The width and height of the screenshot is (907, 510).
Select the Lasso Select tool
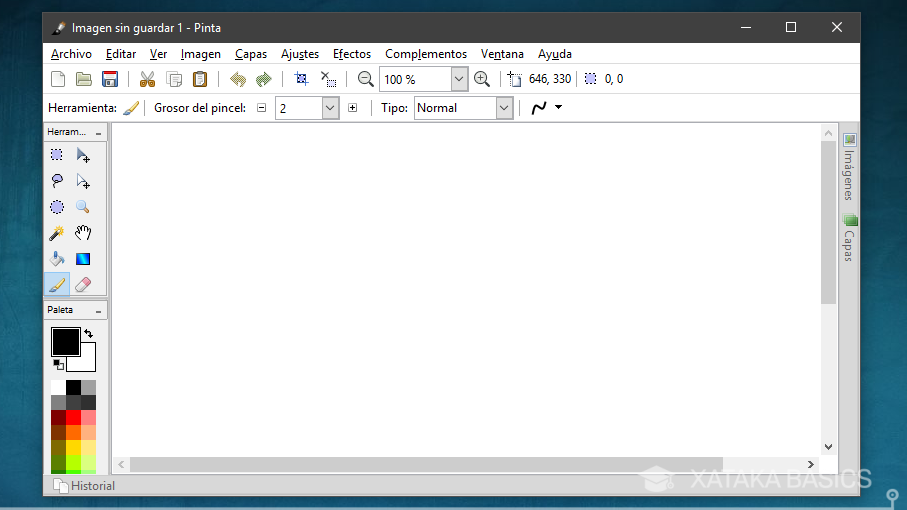click(57, 181)
